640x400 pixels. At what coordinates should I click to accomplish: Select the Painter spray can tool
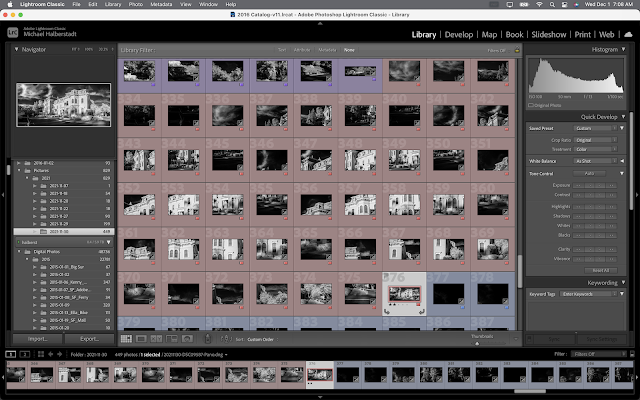(x=207, y=339)
